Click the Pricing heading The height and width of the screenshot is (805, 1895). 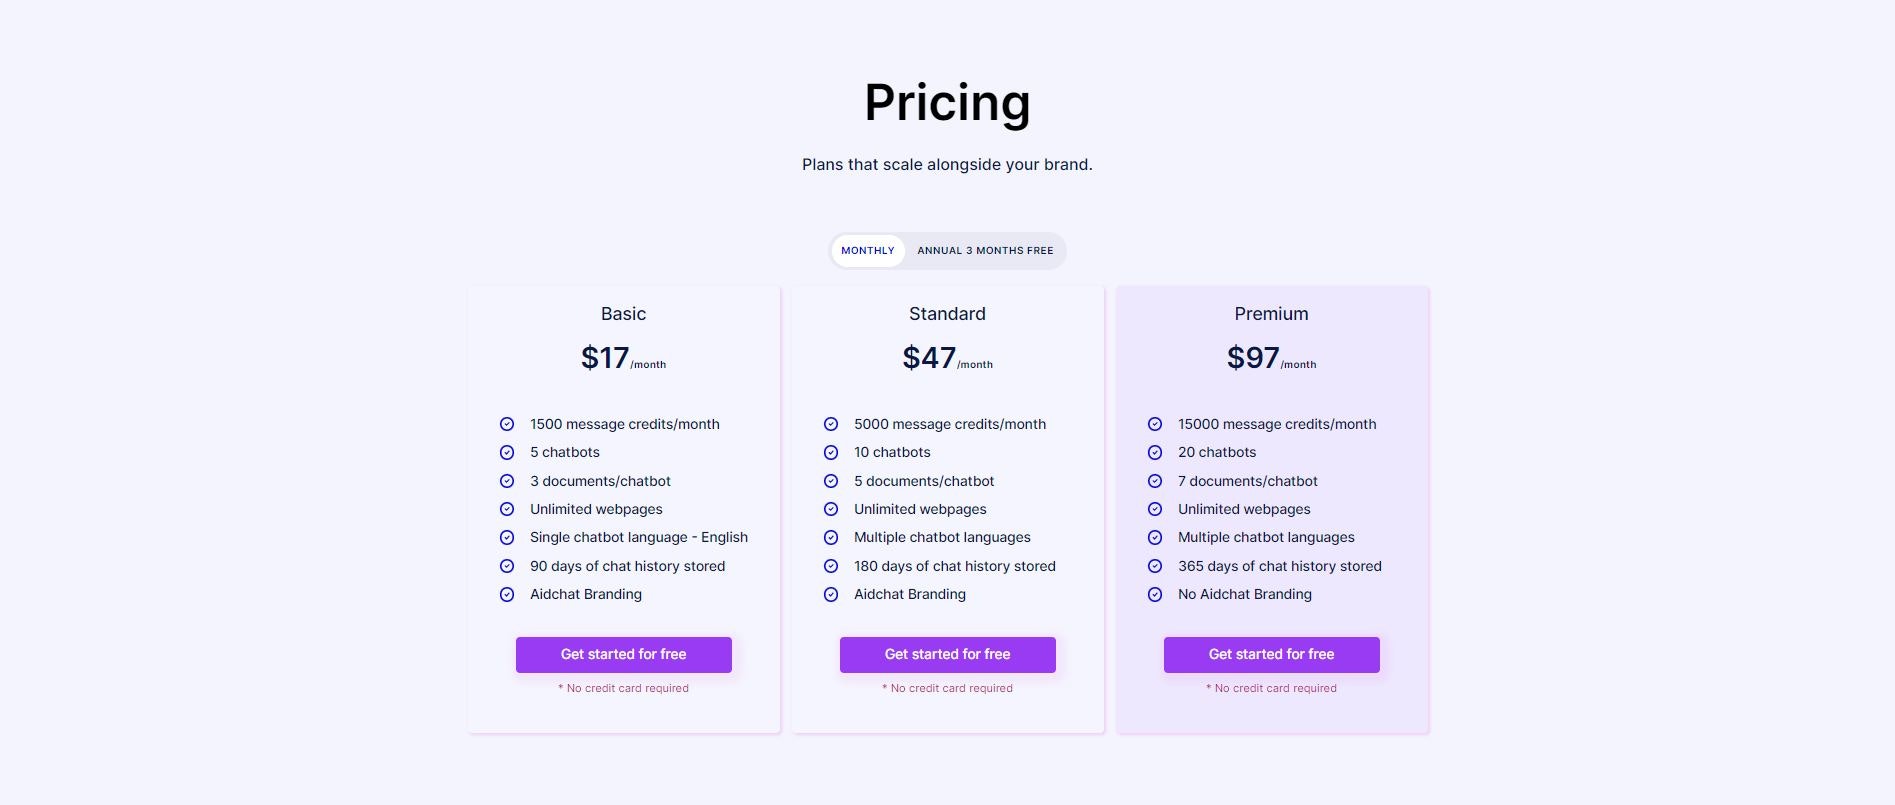947,103
